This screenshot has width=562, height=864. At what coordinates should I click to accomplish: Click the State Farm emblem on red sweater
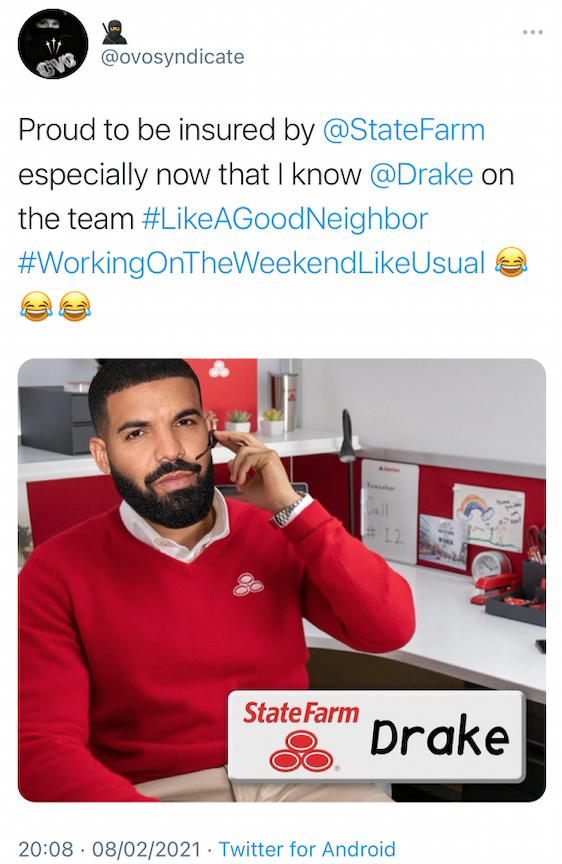click(x=248, y=584)
